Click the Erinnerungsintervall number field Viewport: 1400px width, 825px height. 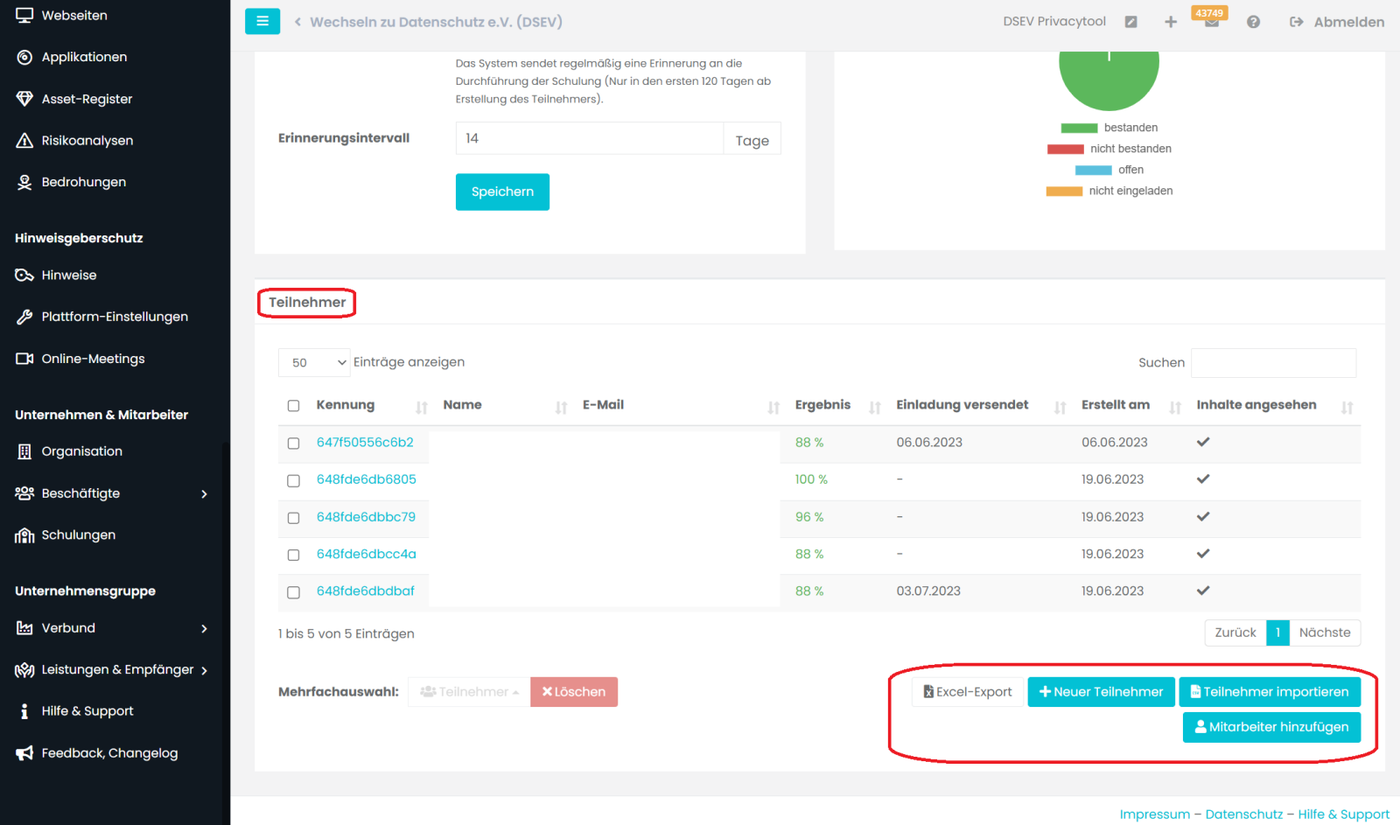pos(590,139)
